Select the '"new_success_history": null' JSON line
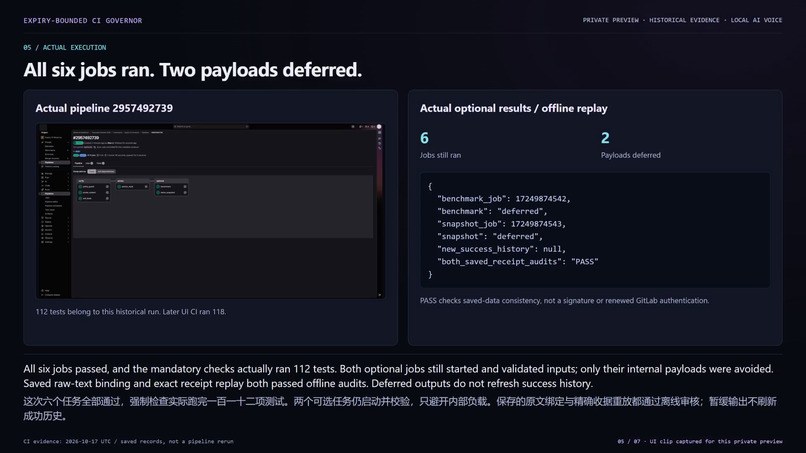Viewport: 806px width, 453px height. [501, 249]
